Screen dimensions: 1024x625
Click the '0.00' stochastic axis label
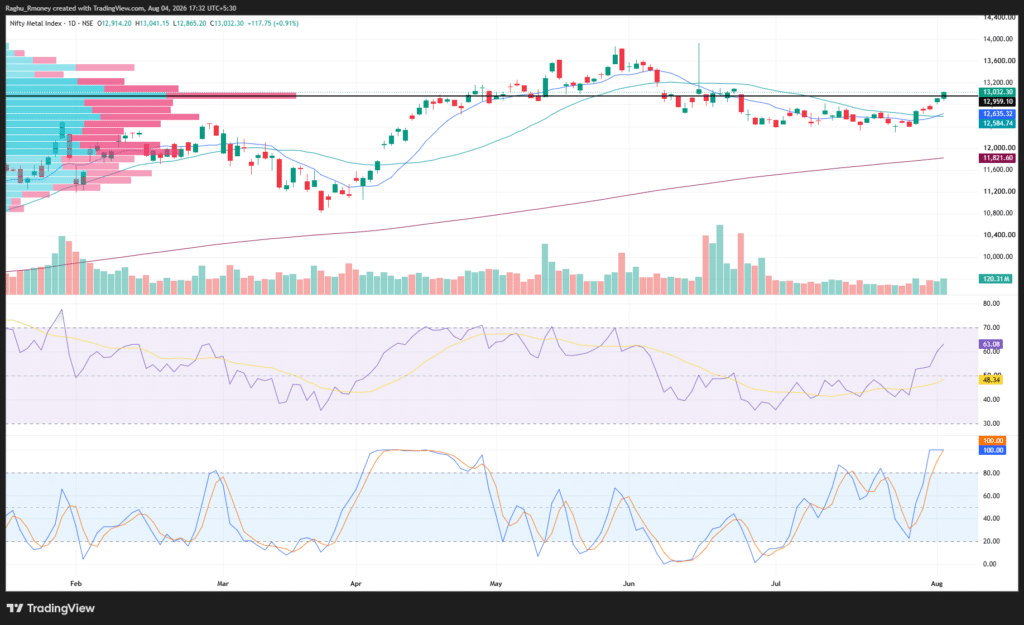pyautogui.click(x=989, y=564)
